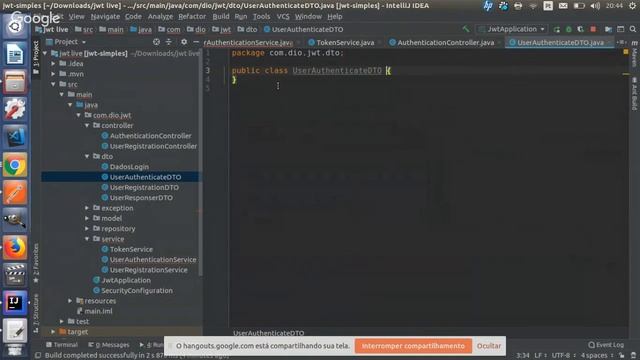640x360 pixels.
Task: Open Terminal tool window
Action: (x=62, y=345)
